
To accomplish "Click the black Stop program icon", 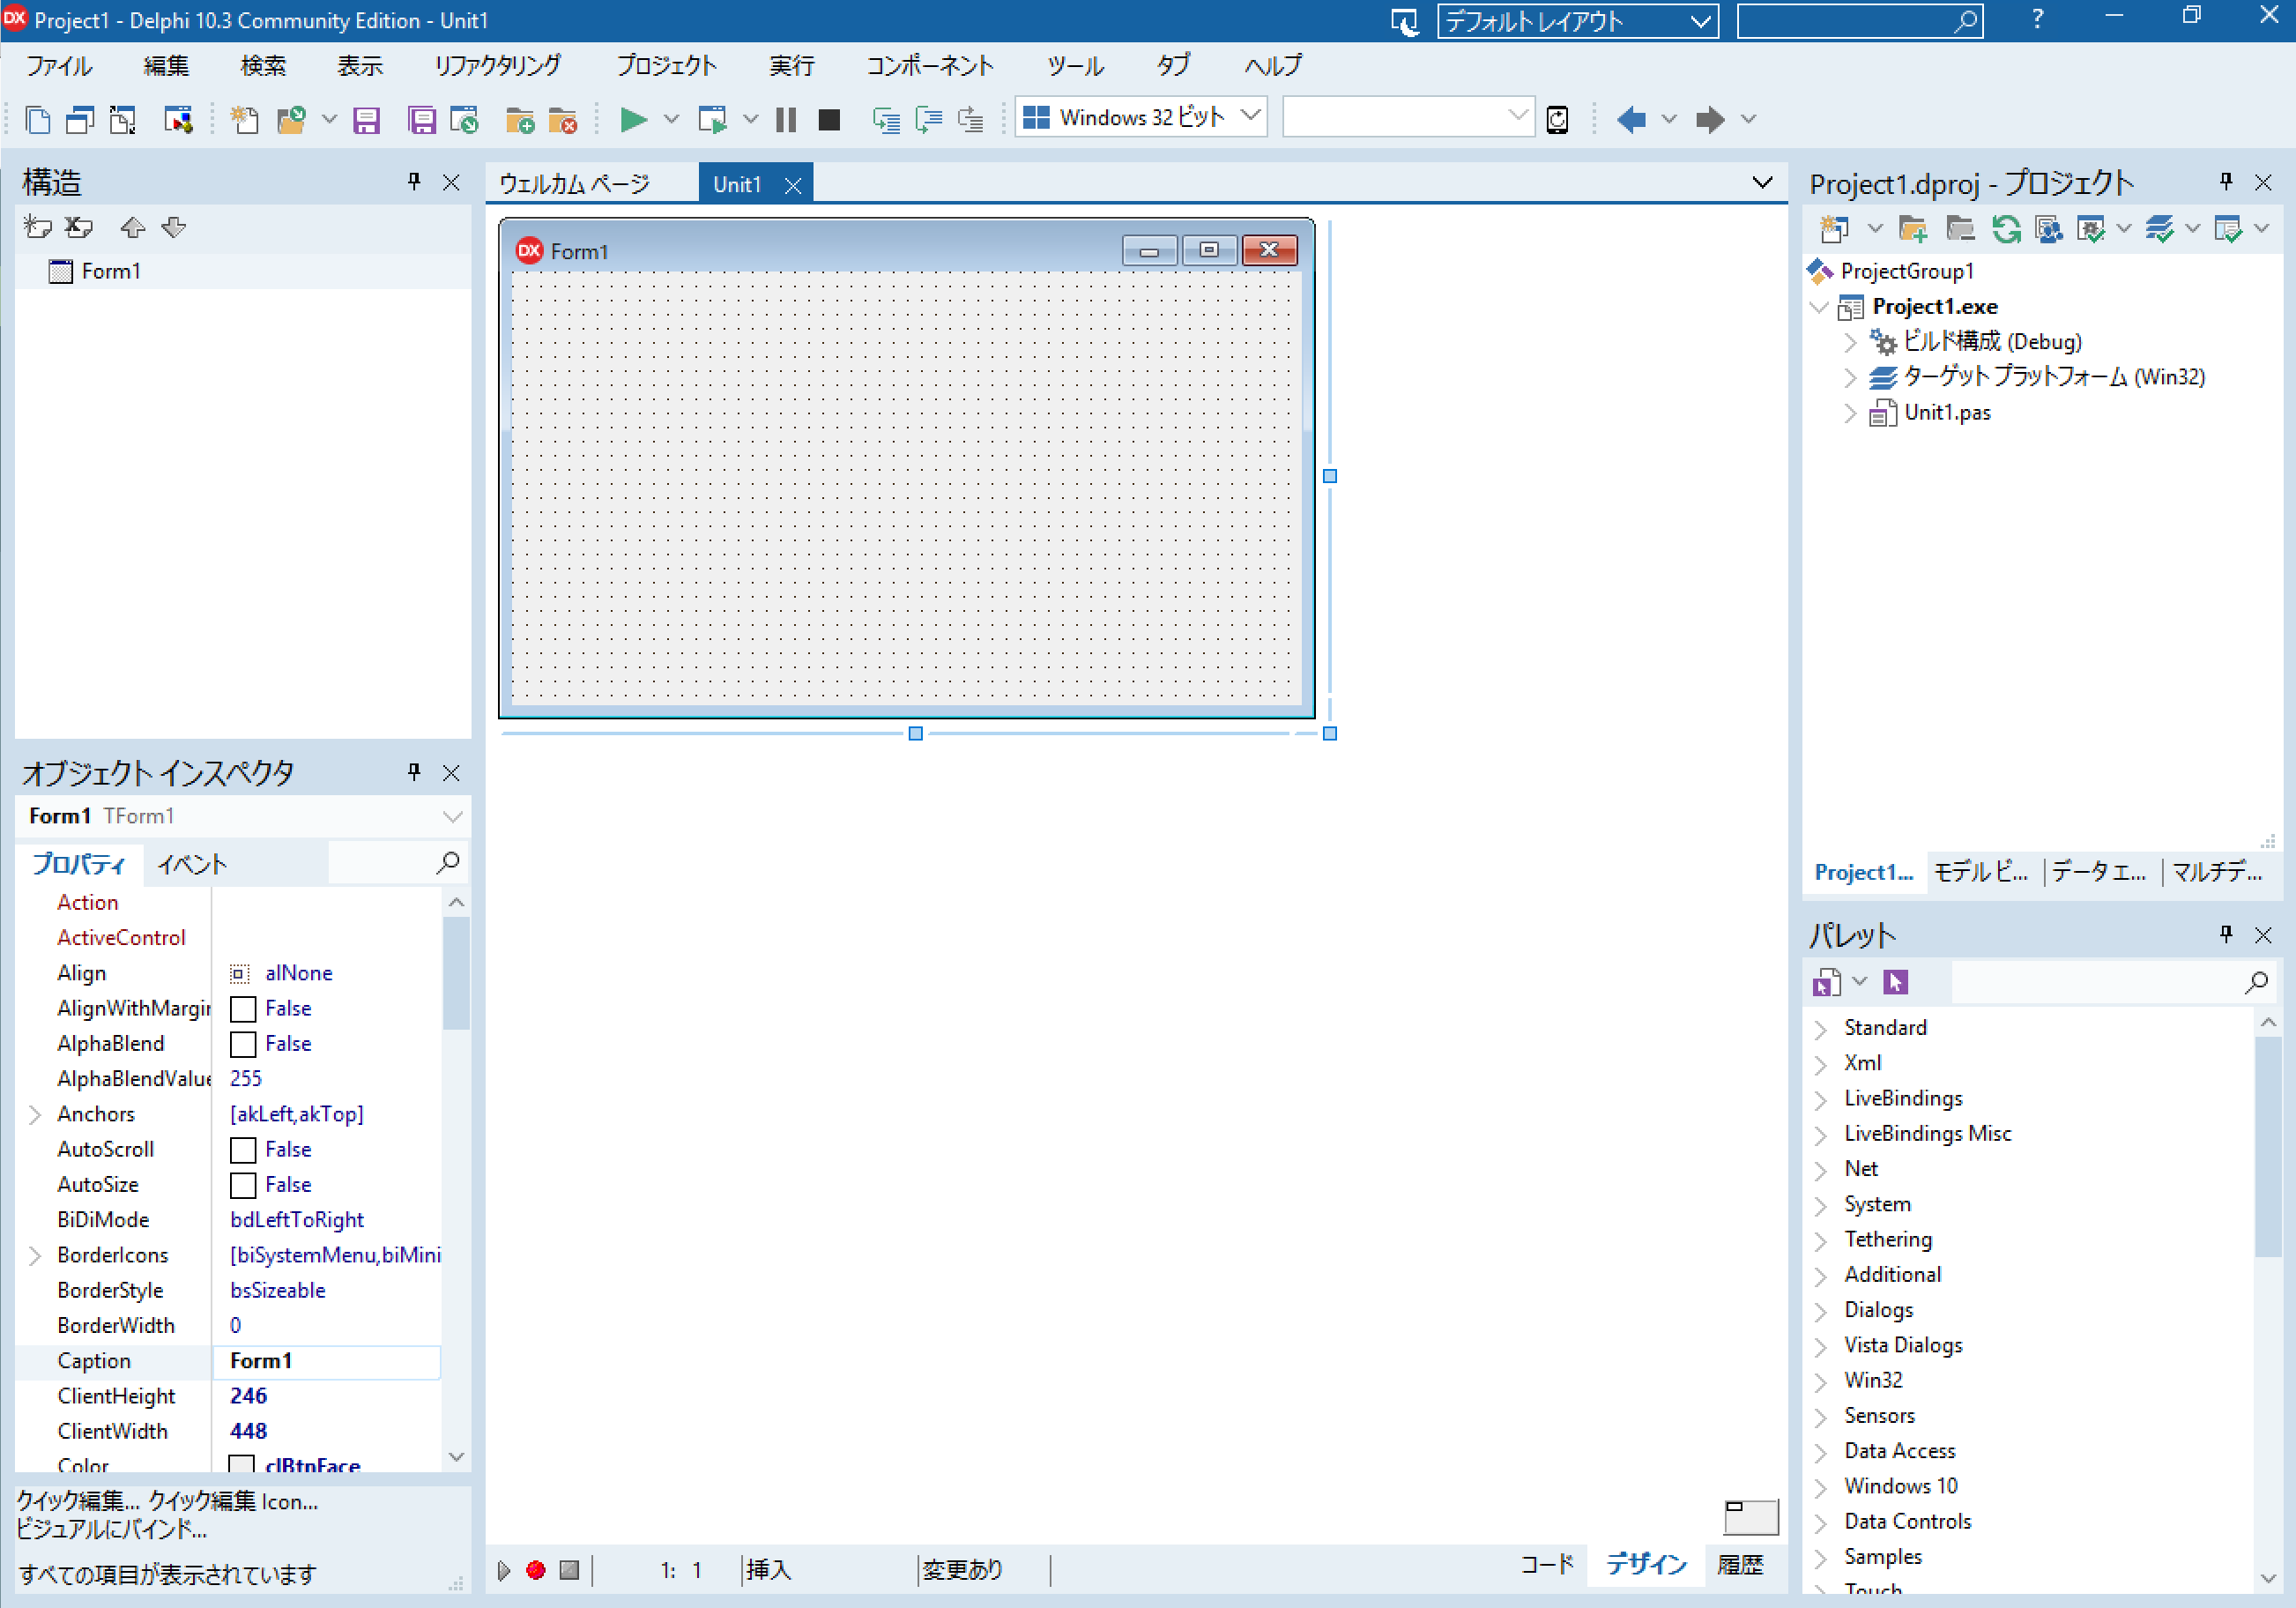I will [x=829, y=120].
